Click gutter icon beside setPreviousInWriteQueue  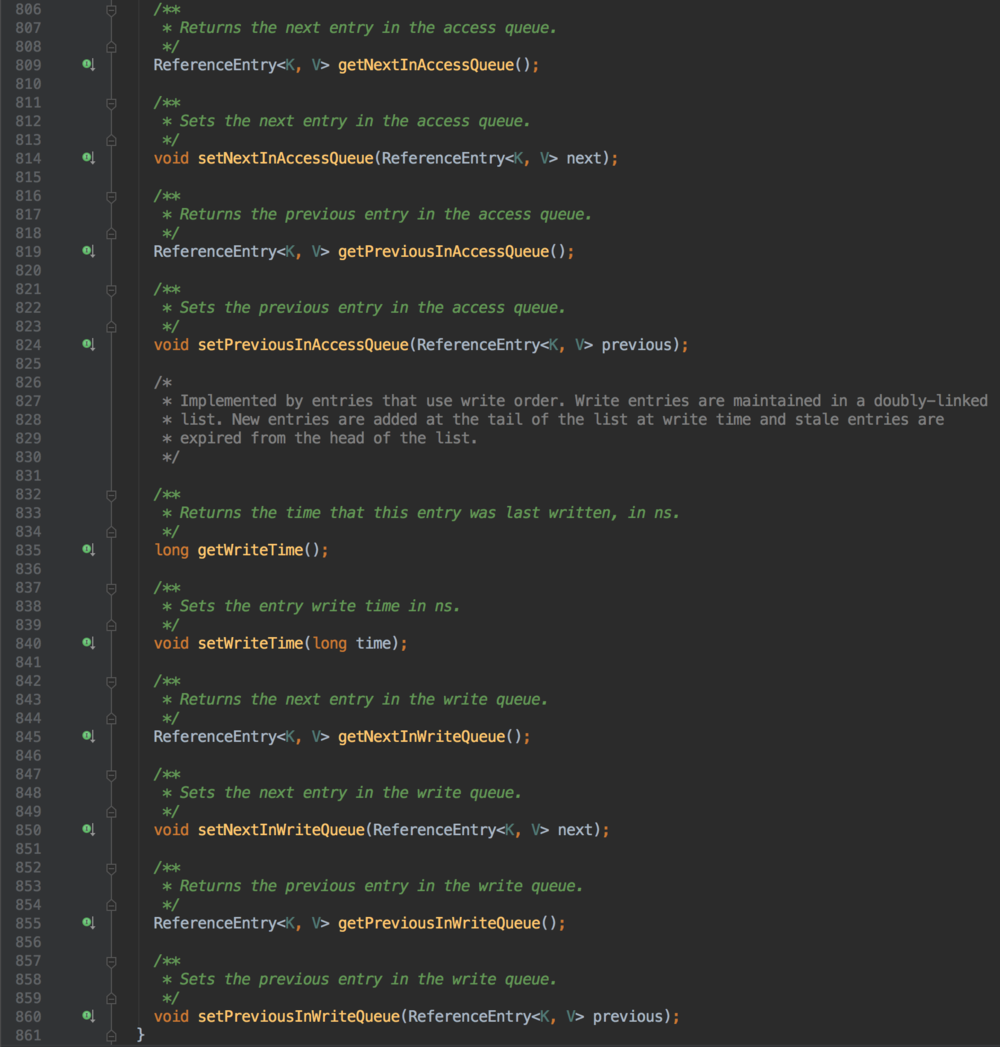click(x=88, y=1016)
